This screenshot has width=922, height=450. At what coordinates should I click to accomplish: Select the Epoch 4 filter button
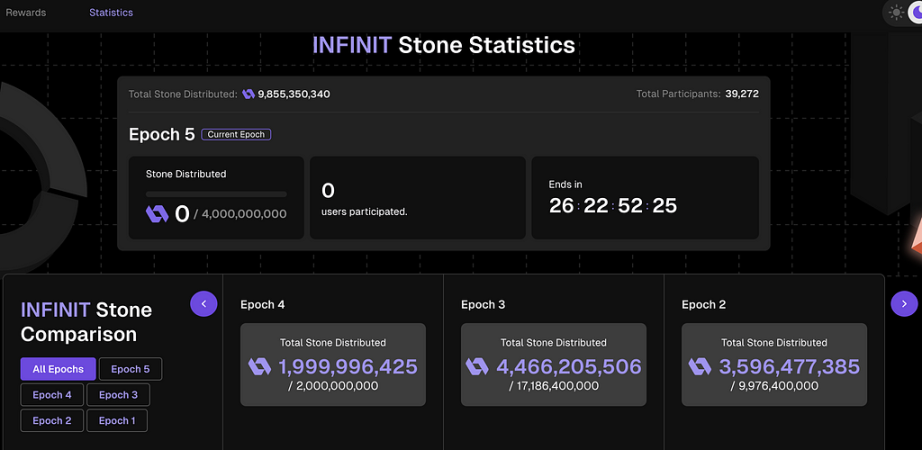[52, 395]
